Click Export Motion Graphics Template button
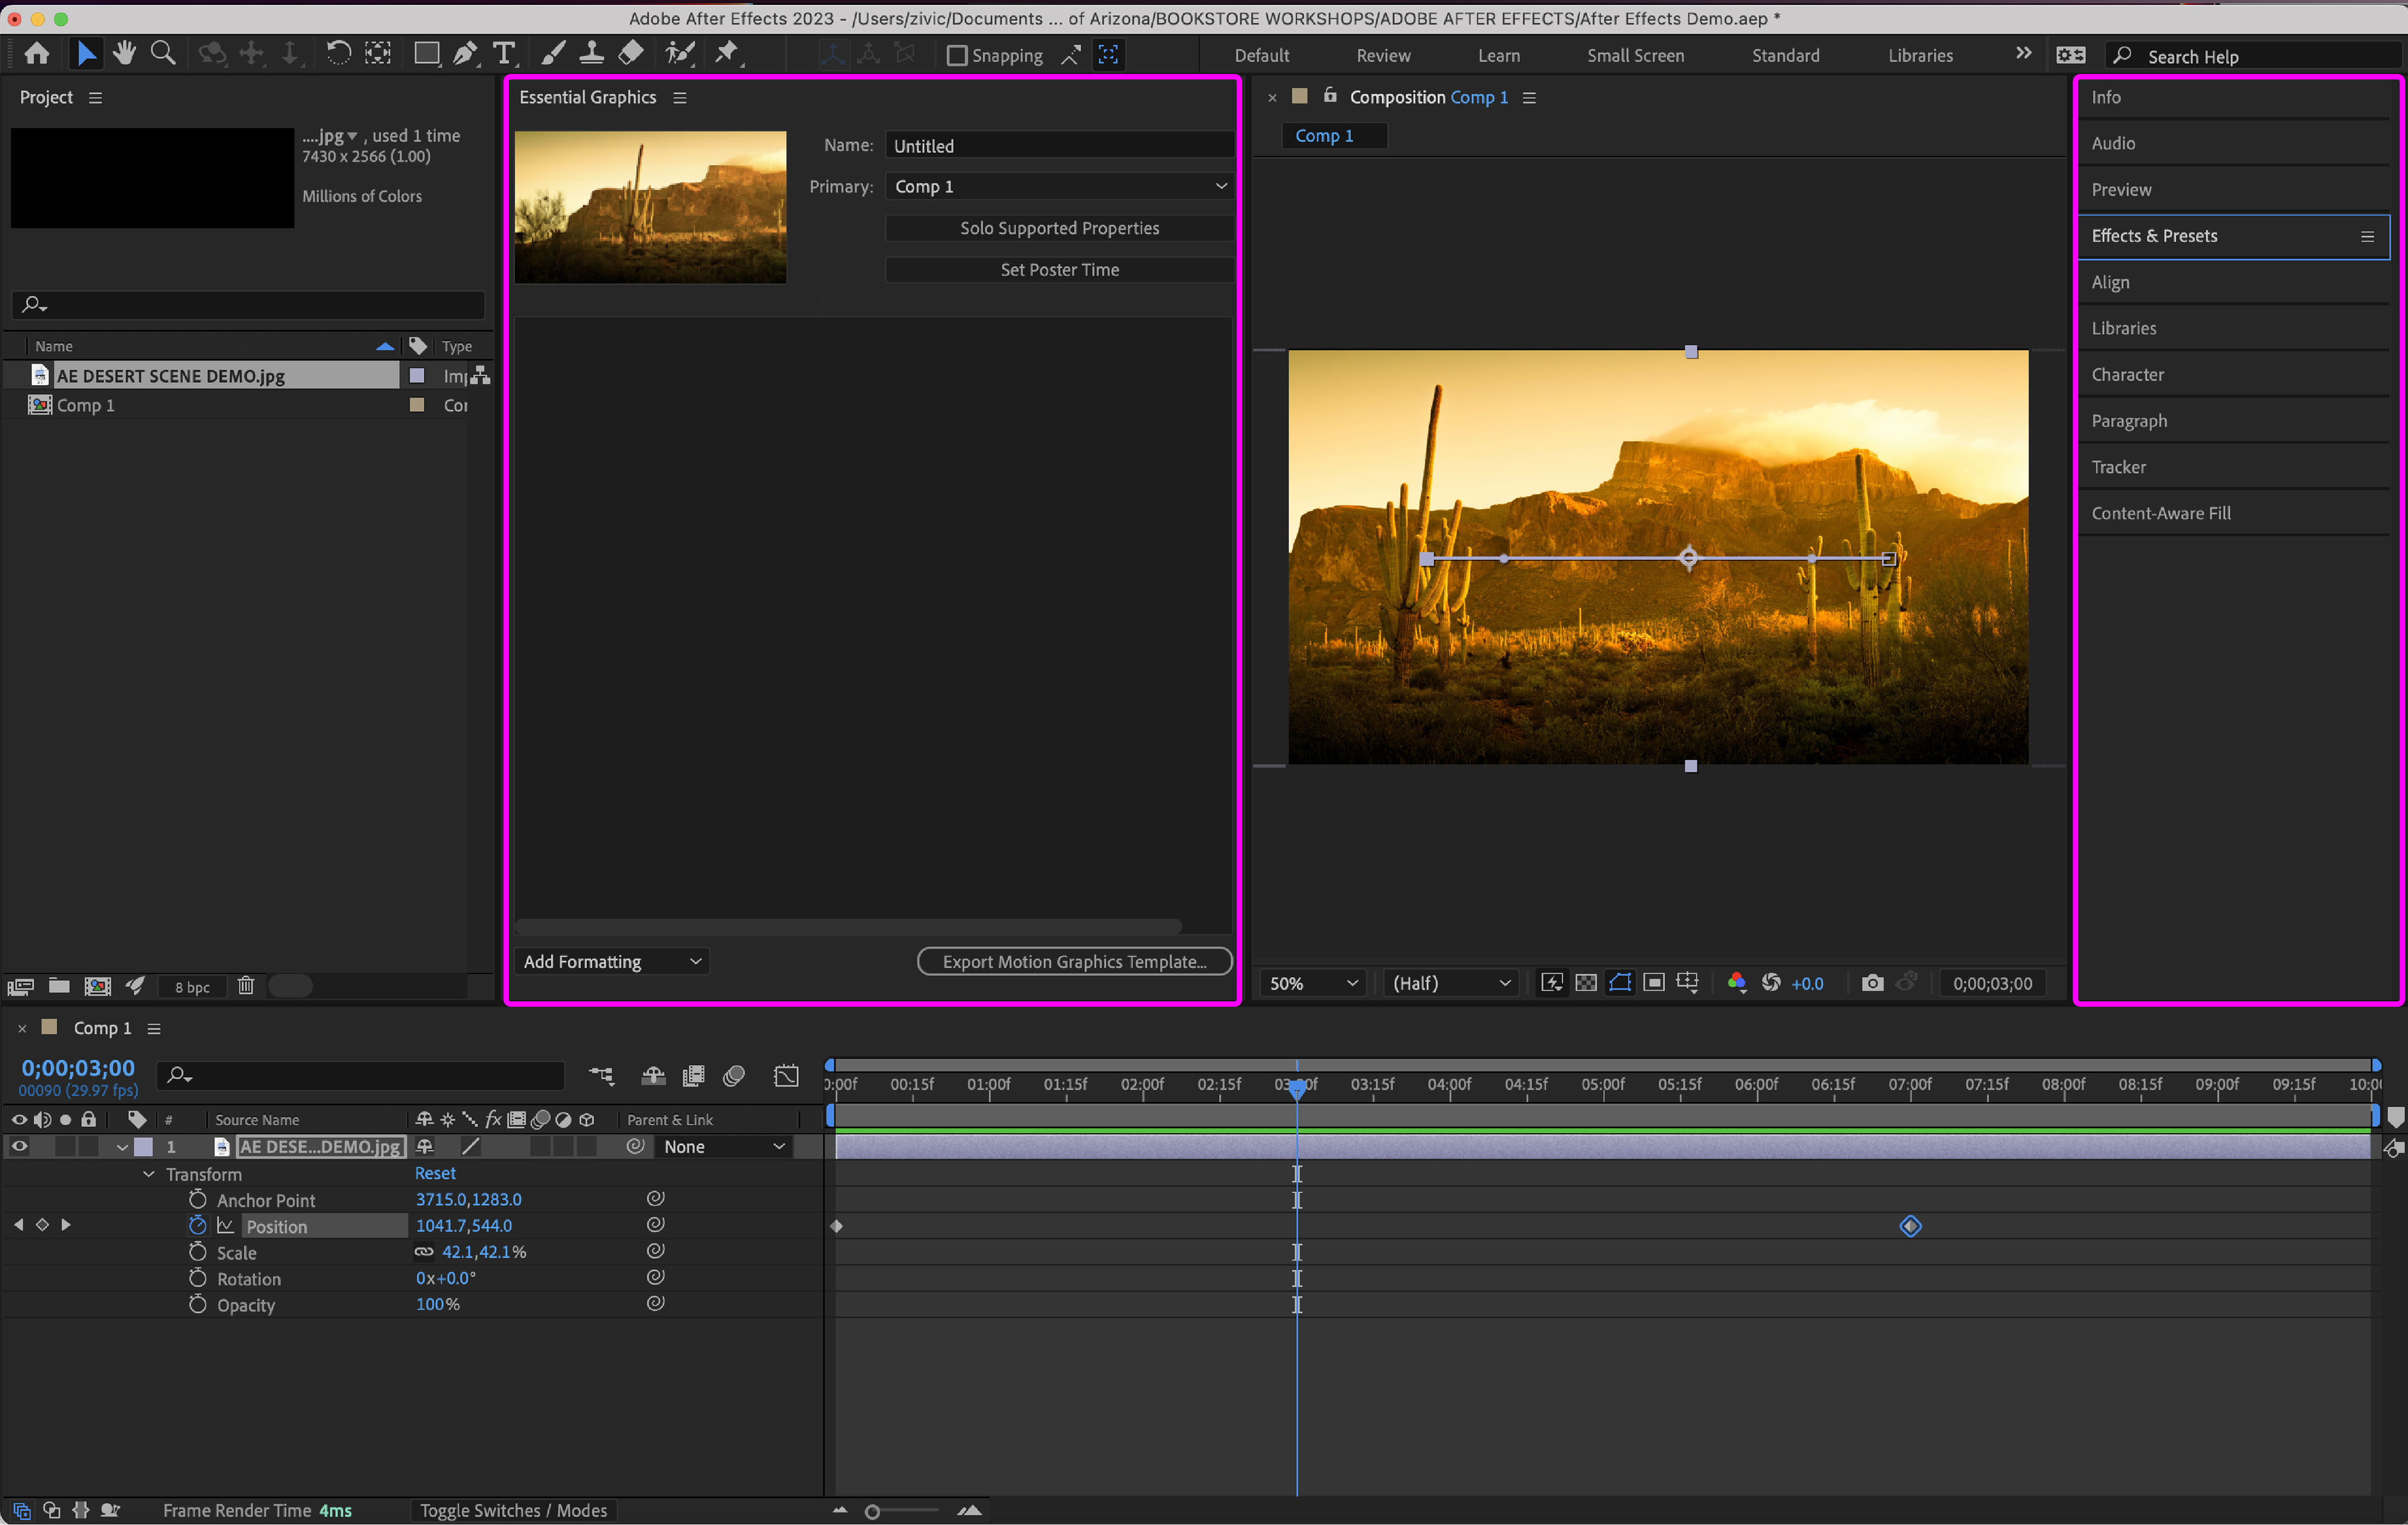 pyautogui.click(x=1074, y=961)
